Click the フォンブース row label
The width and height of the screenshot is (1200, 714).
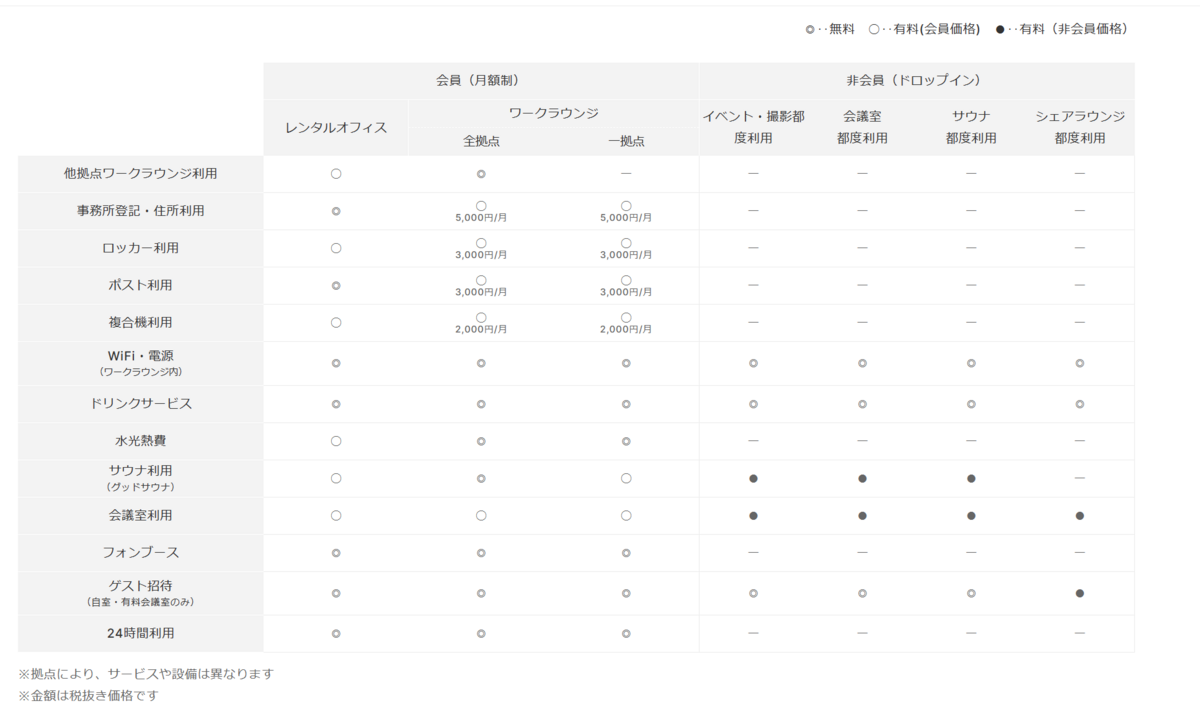[140, 553]
